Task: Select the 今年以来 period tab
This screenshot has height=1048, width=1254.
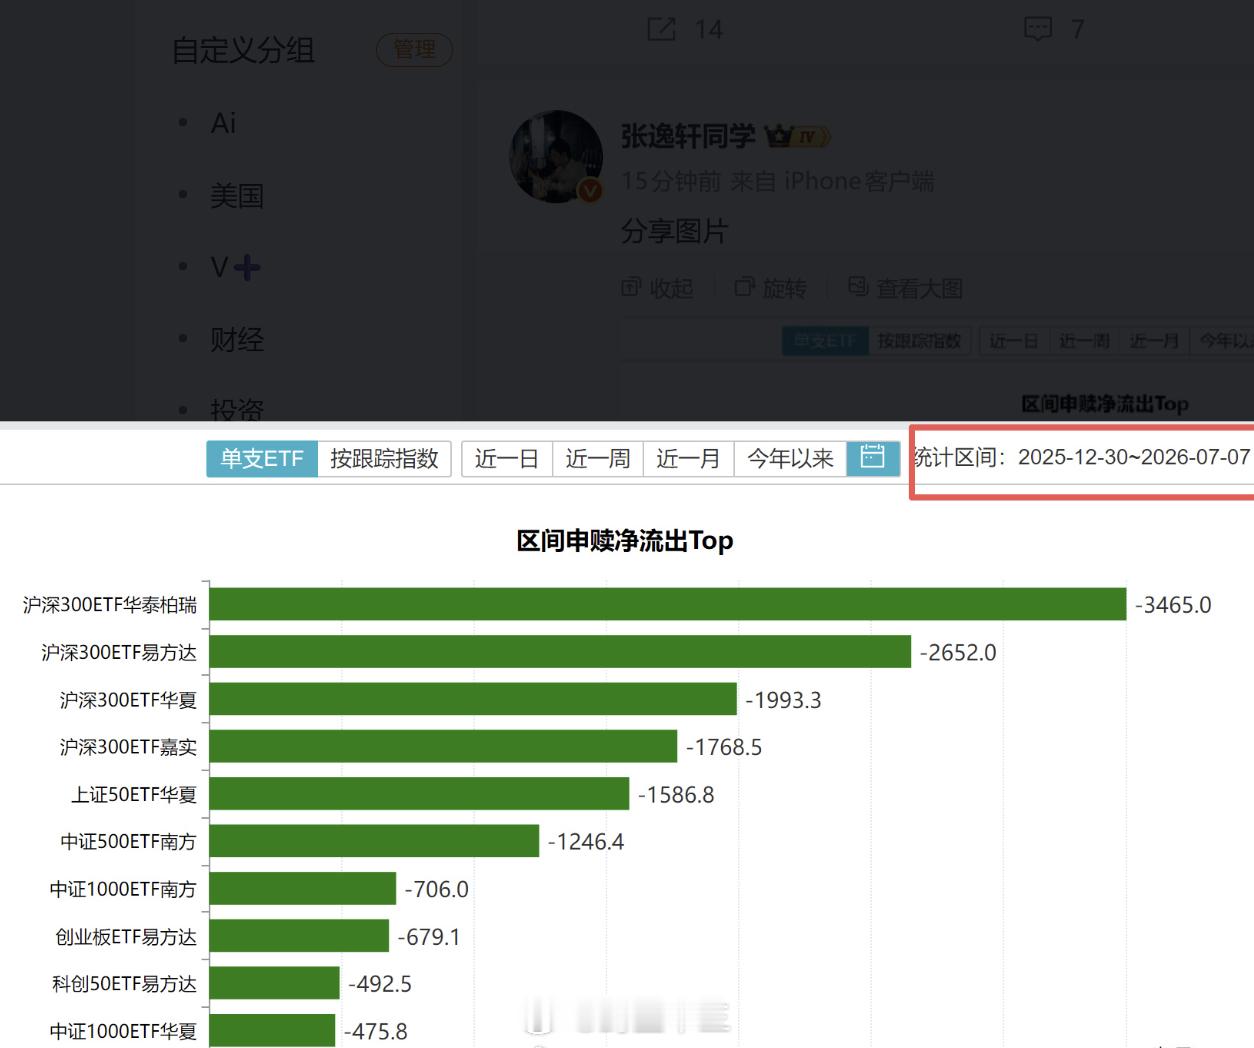Action: [790, 459]
